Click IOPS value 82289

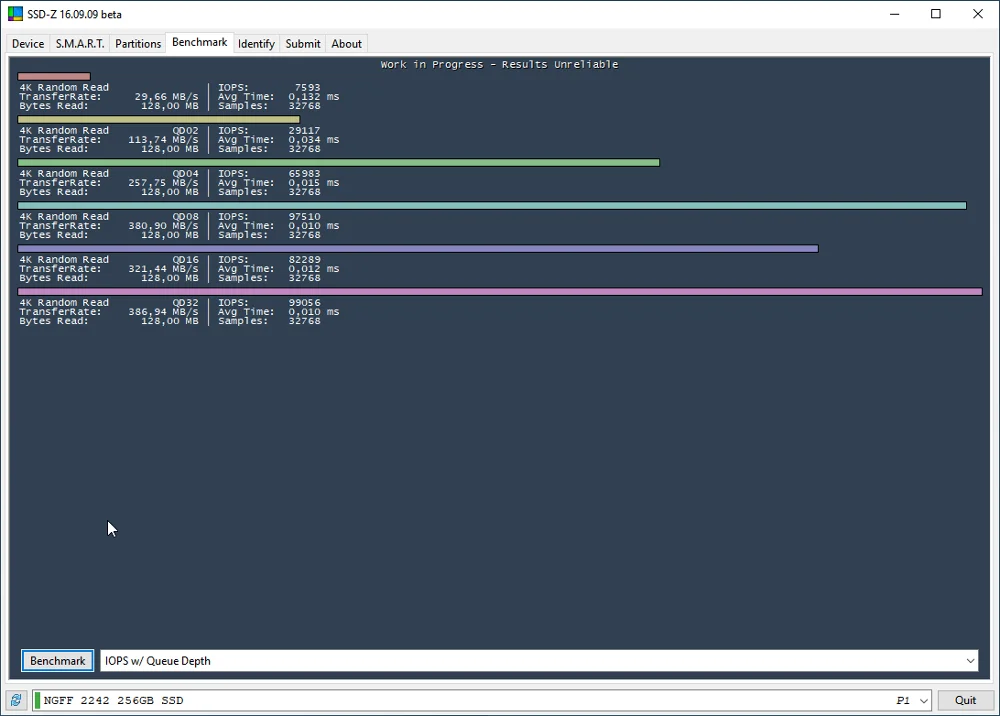[304, 259]
